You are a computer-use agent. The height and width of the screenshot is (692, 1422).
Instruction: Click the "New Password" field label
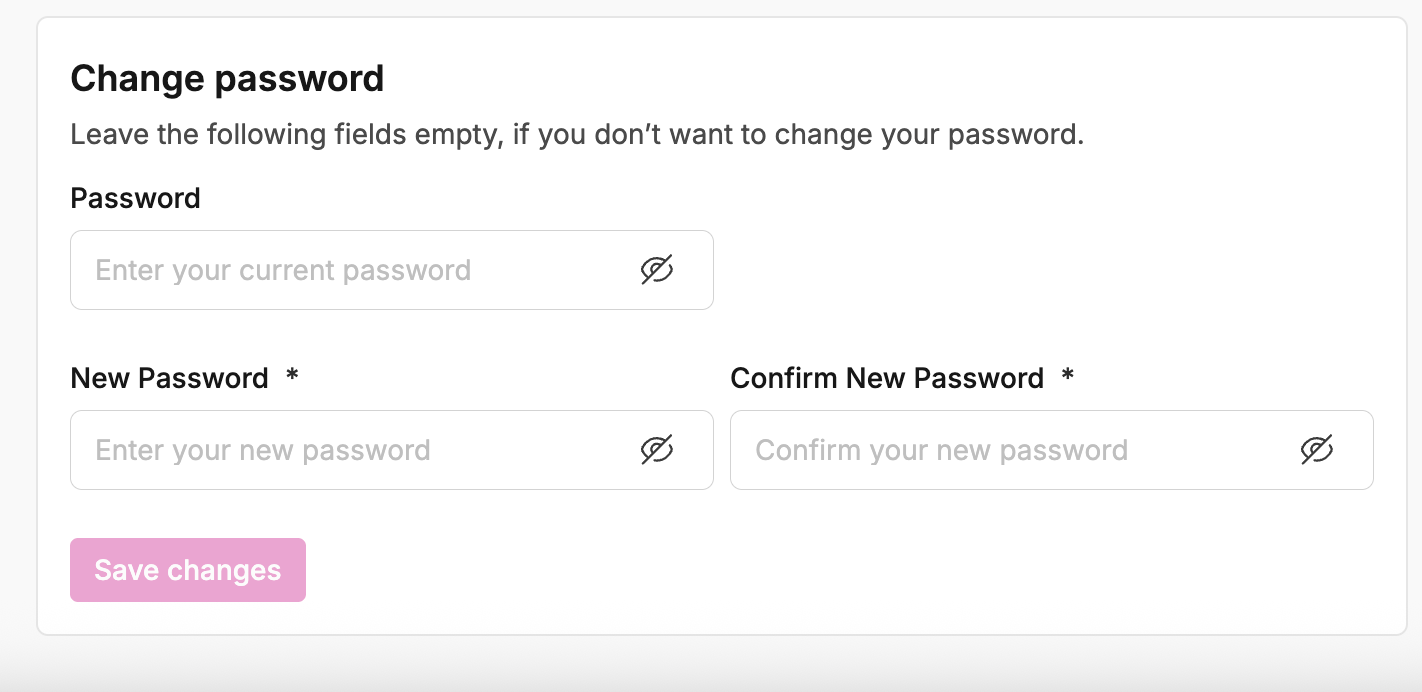169,378
